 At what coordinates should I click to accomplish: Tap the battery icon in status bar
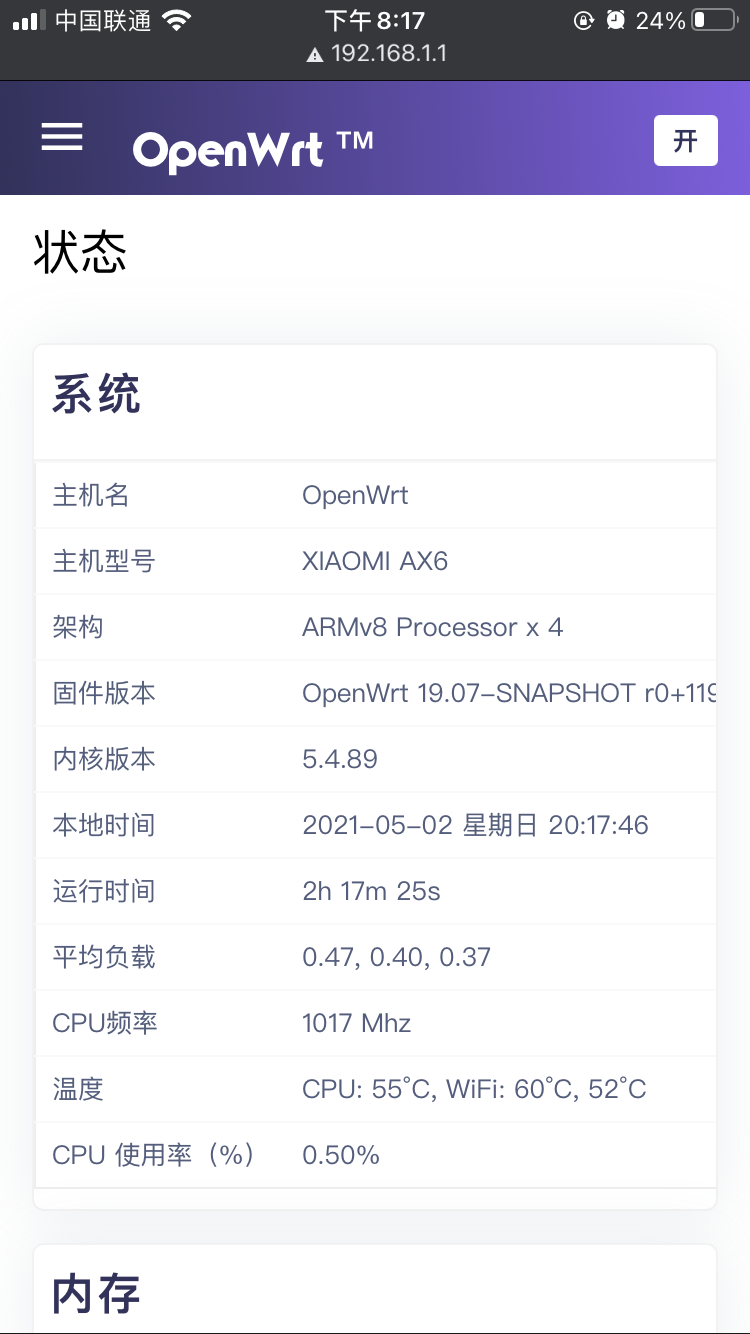[x=713, y=20]
